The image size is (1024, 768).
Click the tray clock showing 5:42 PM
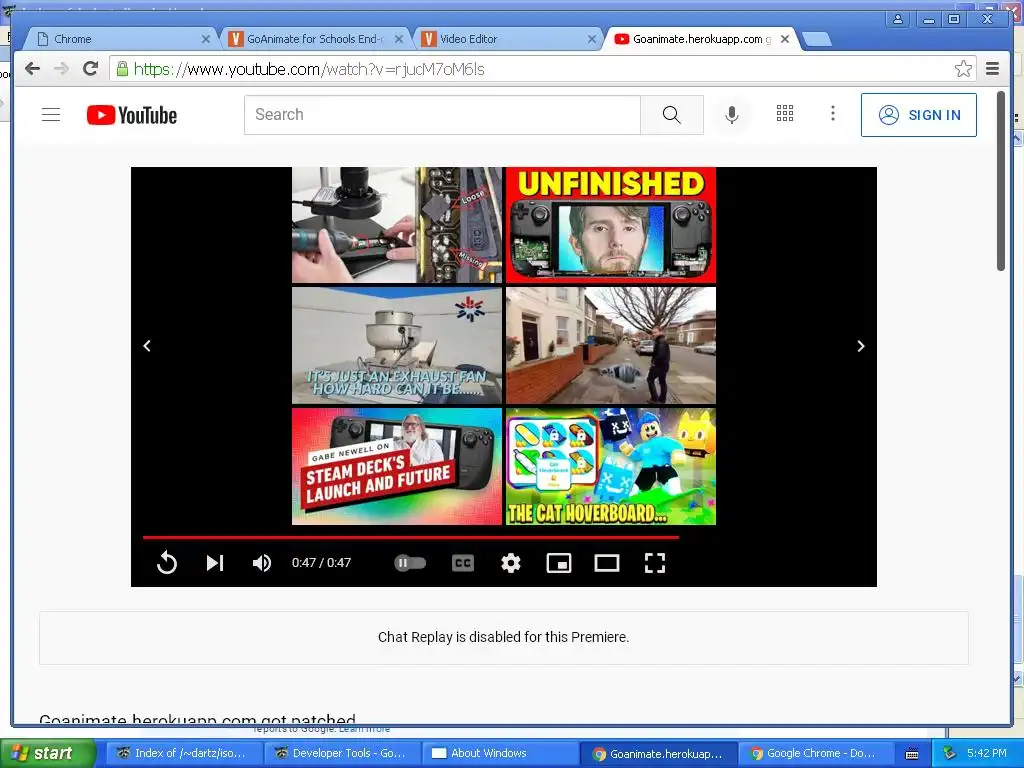click(x=987, y=753)
